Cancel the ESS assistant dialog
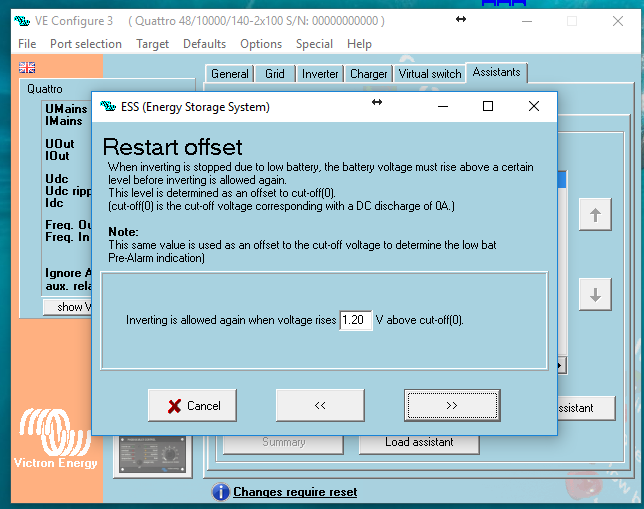Image resolution: width=644 pixels, height=509 pixels. (x=192, y=405)
